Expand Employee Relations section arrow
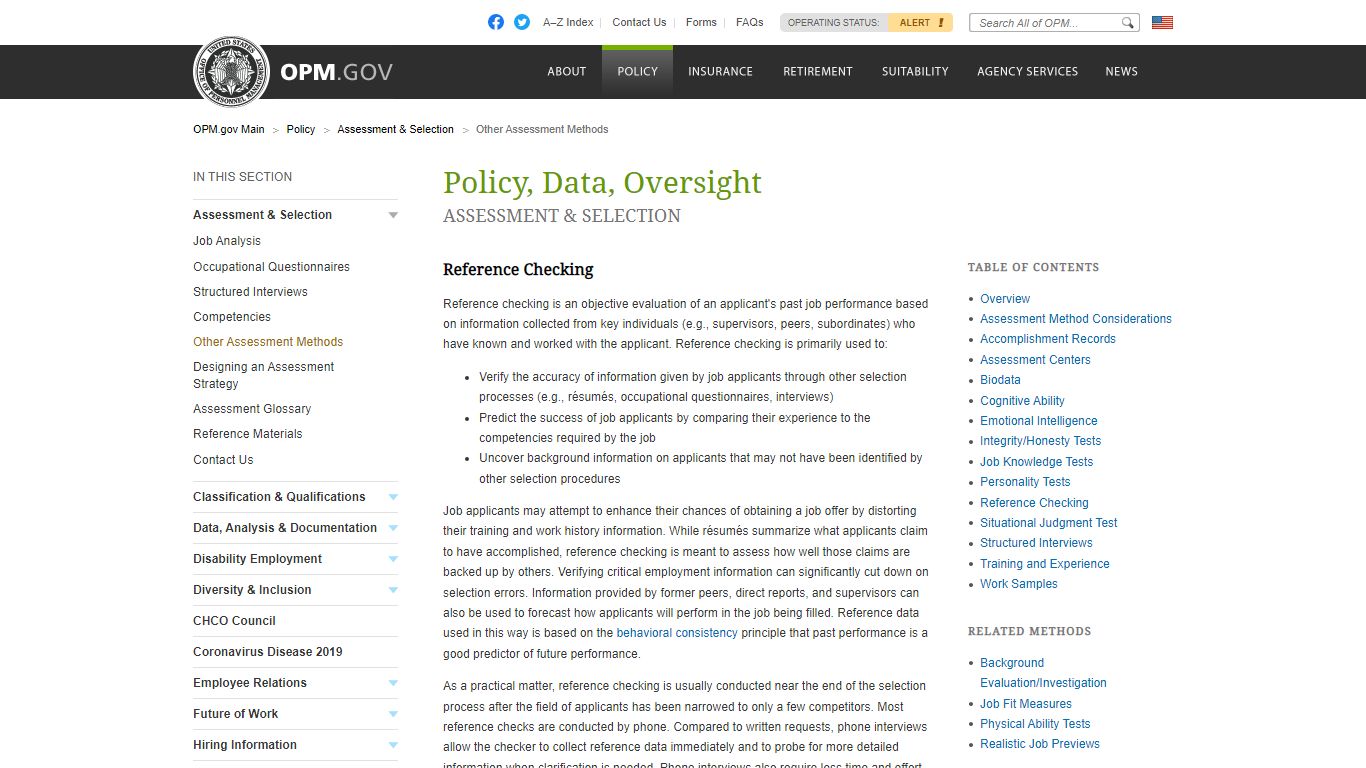Viewport: 1366px width, 768px height. 393,683
